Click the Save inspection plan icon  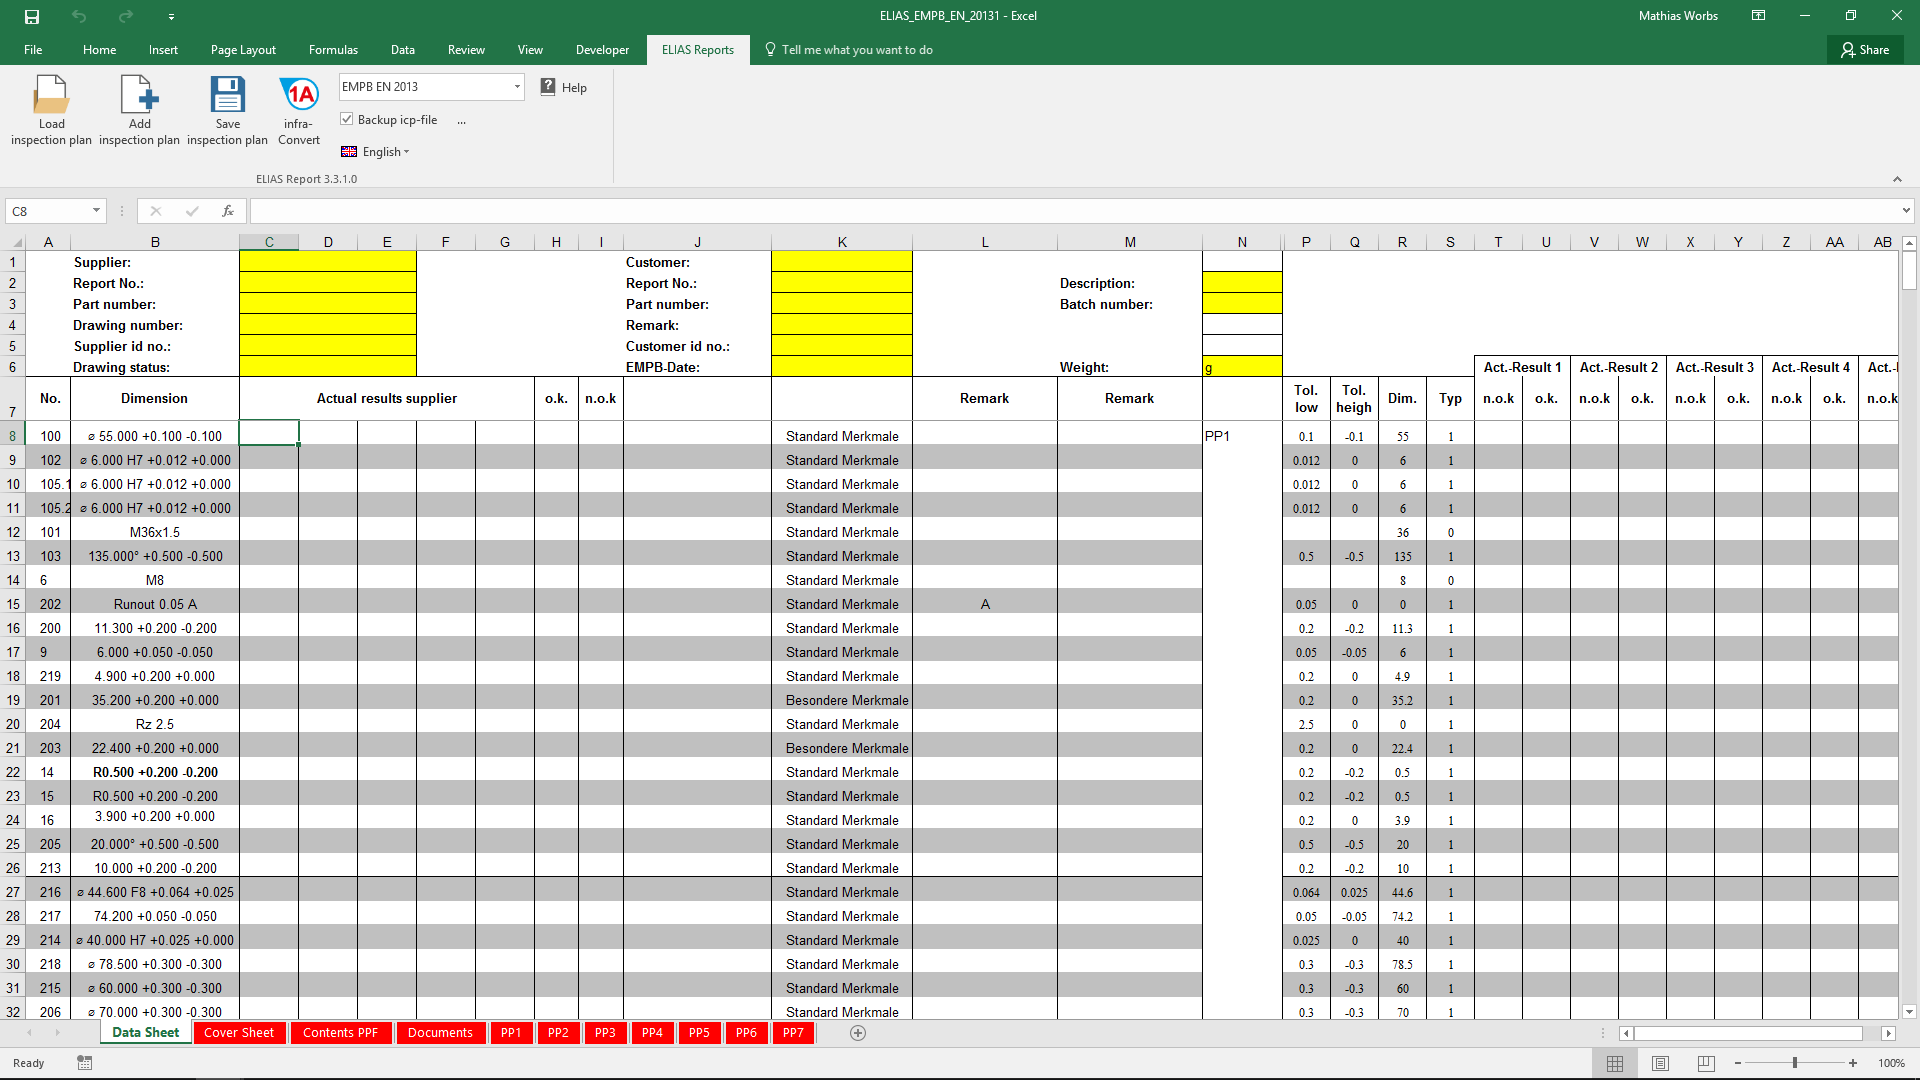[227, 95]
